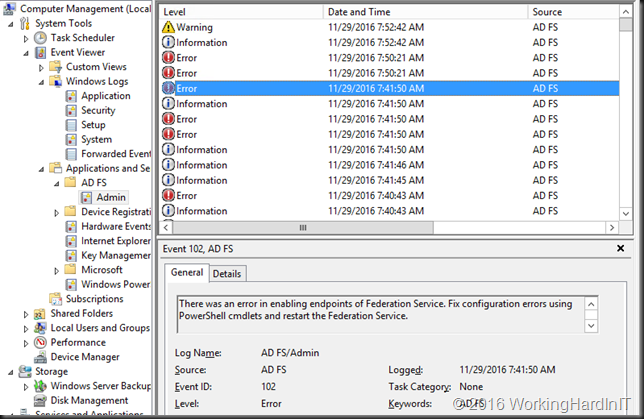The image size is (644, 419).
Task: Sort by the Source column header
Action: coord(573,12)
